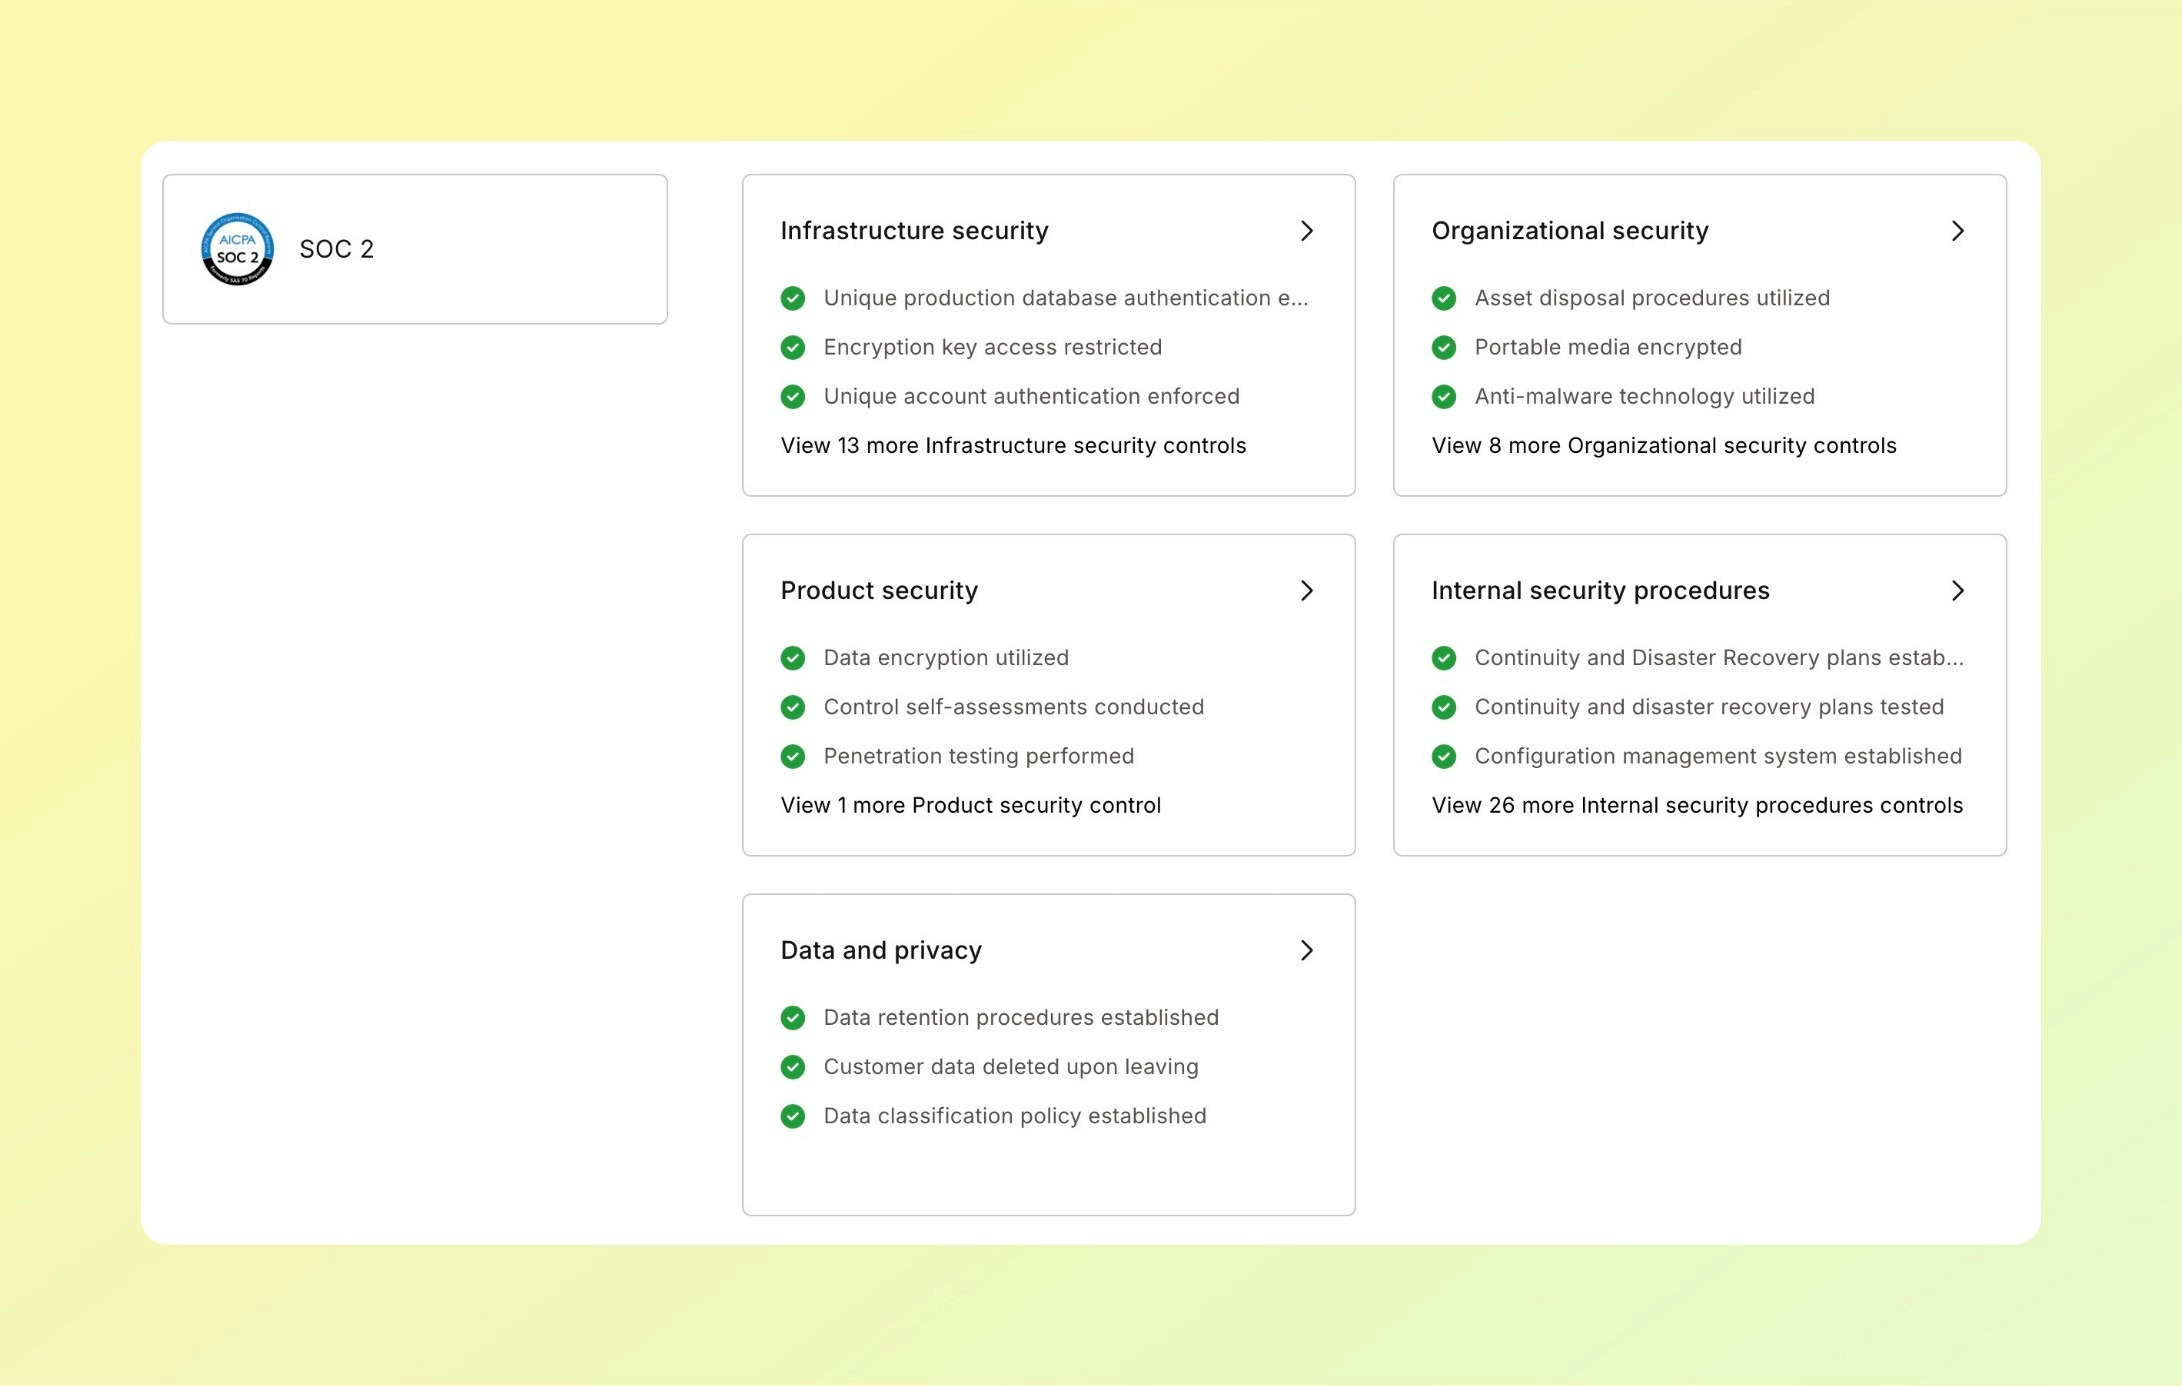The image size is (2182, 1386).
Task: Click check icon for Anti-malware technology utilized
Action: coord(1444,396)
